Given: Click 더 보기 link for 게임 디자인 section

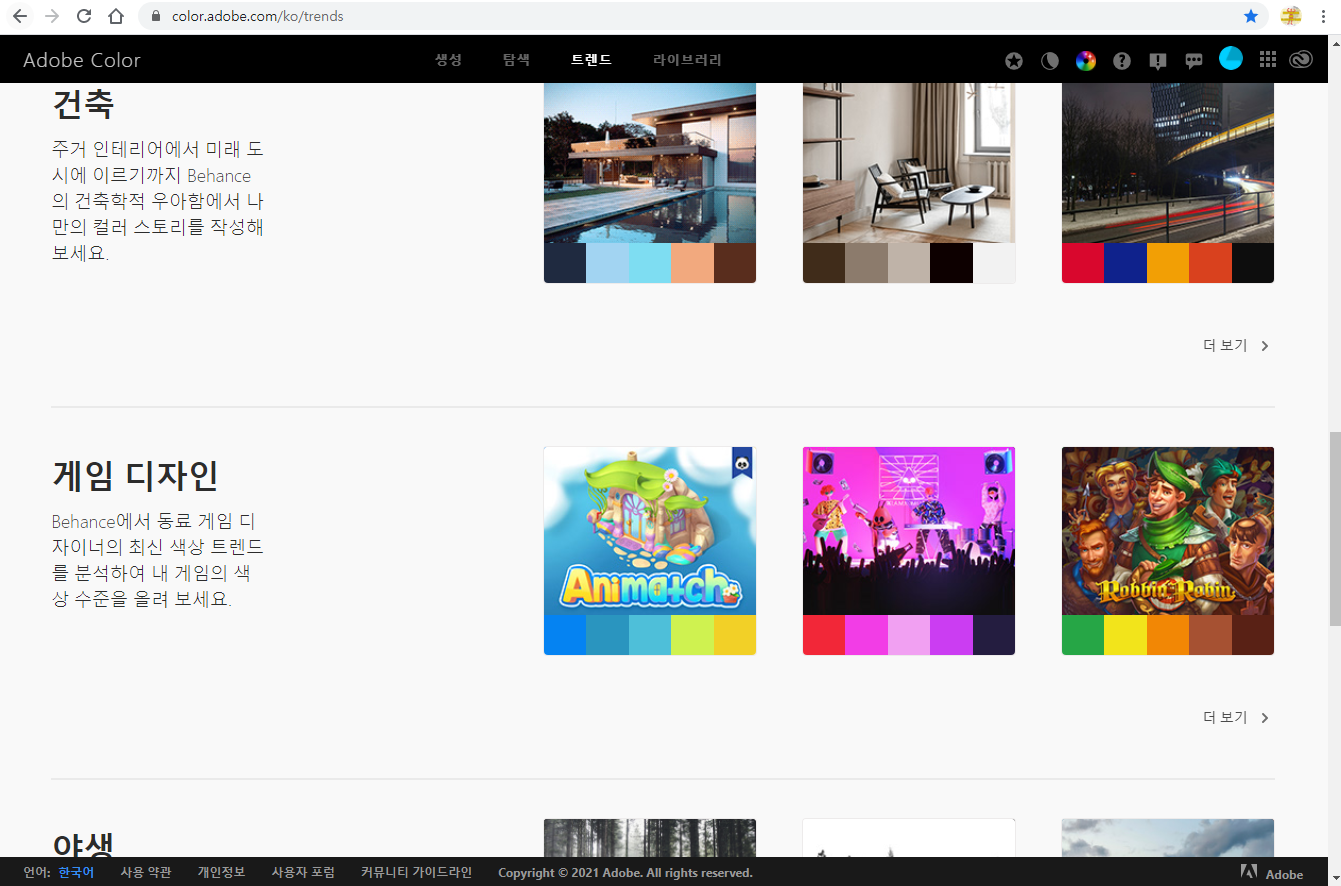Looking at the screenshot, I should 1225,717.
